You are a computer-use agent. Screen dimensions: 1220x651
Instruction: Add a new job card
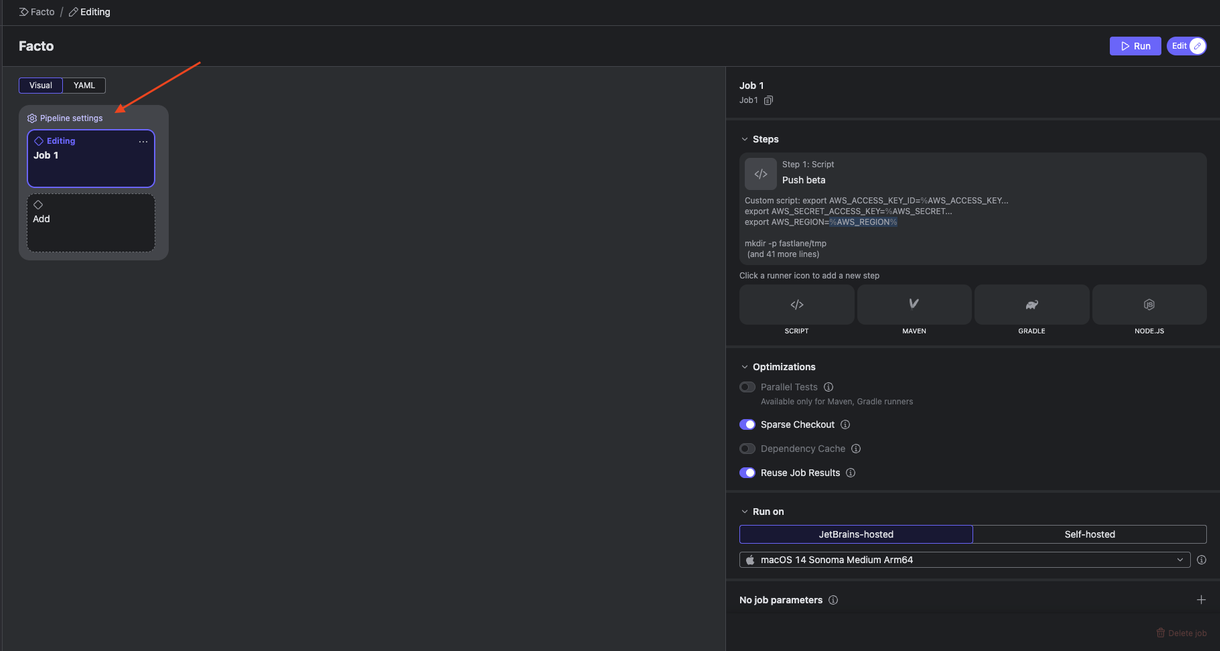point(91,222)
